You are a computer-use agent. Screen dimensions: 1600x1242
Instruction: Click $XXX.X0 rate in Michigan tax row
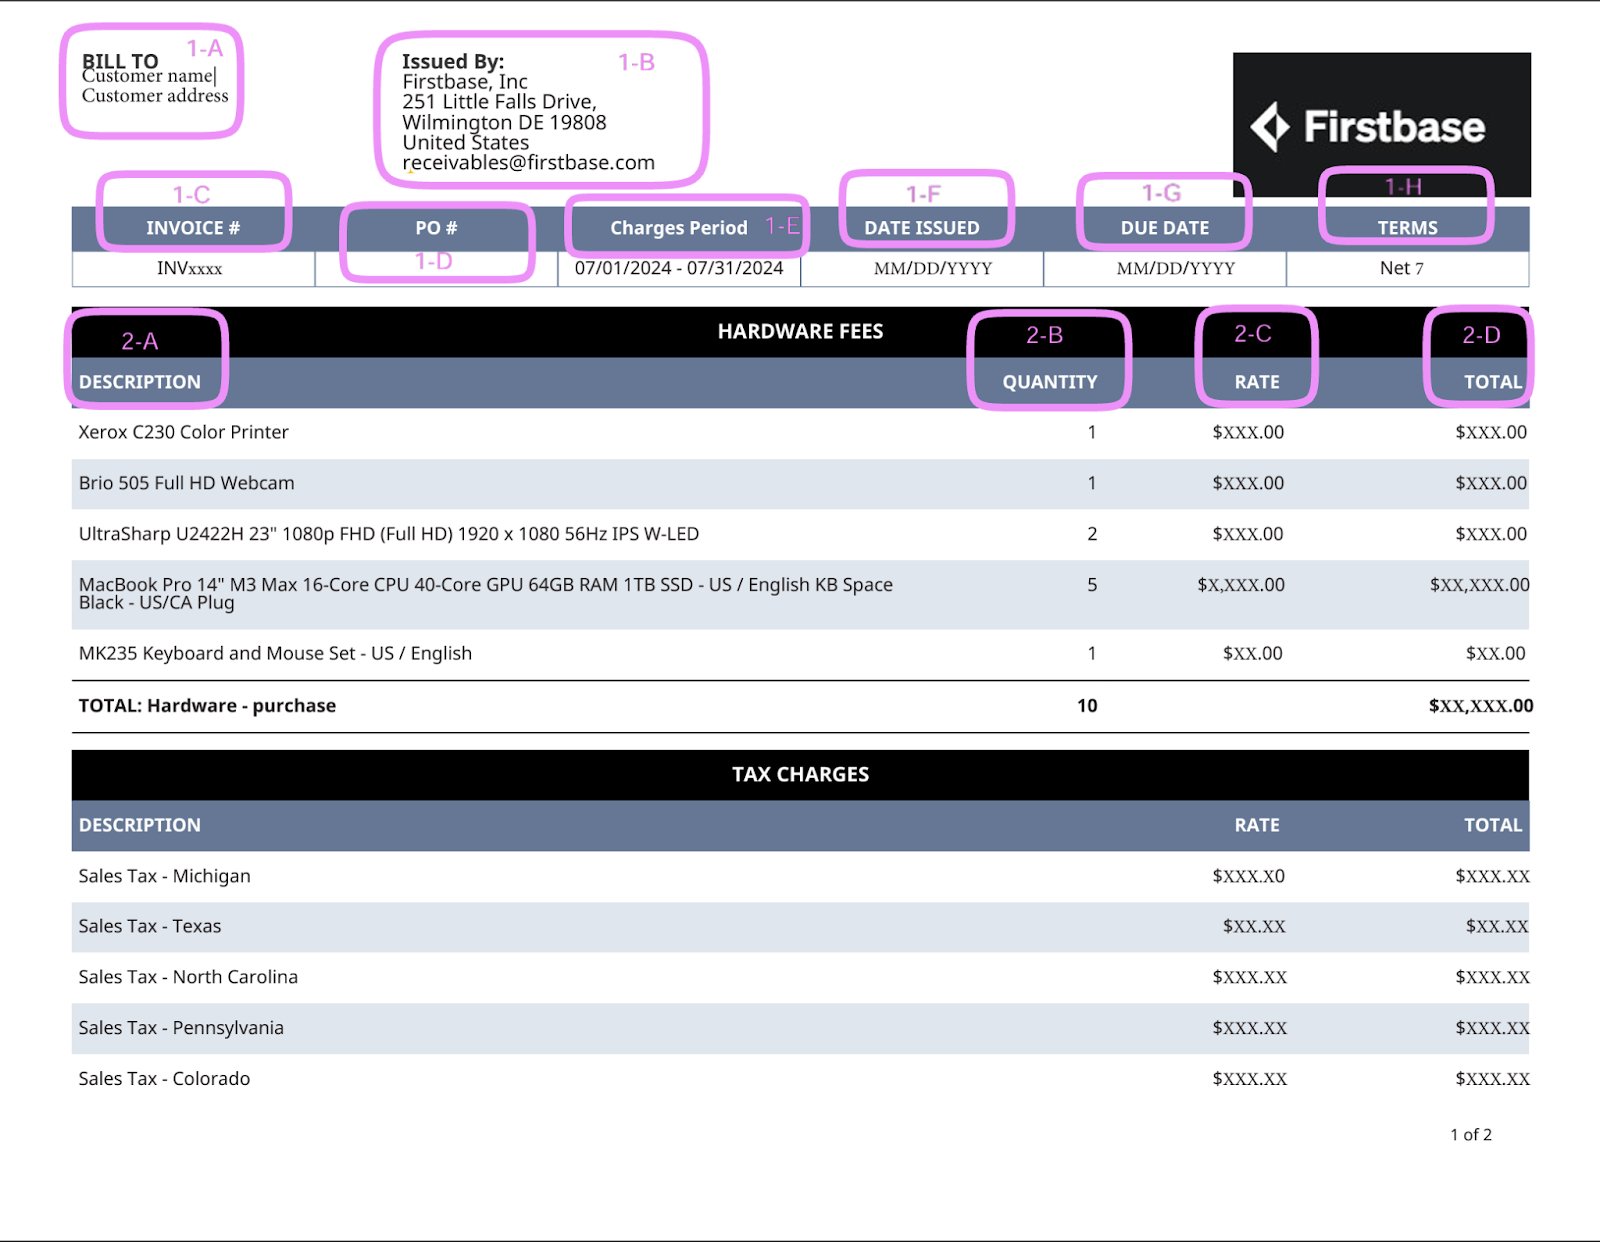pos(1249,876)
